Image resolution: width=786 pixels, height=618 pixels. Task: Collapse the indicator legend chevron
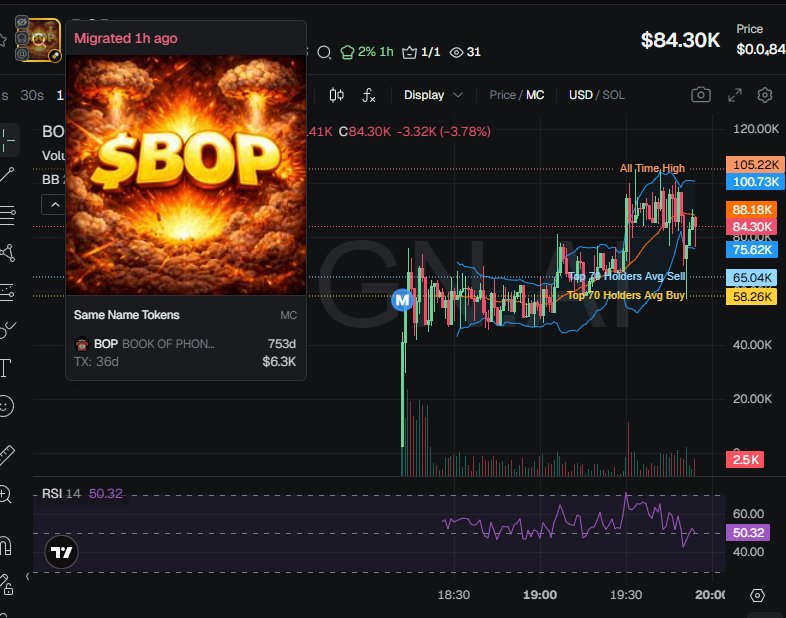pyautogui.click(x=55, y=205)
